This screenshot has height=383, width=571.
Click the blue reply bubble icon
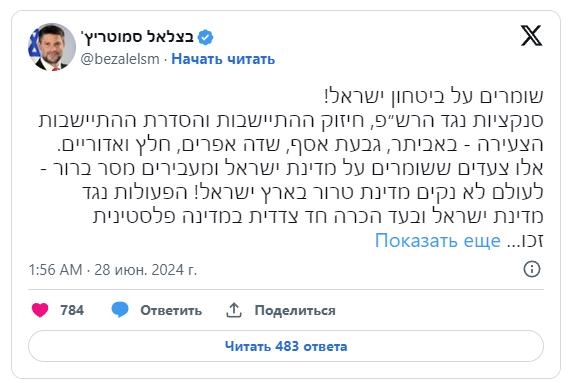click(120, 310)
